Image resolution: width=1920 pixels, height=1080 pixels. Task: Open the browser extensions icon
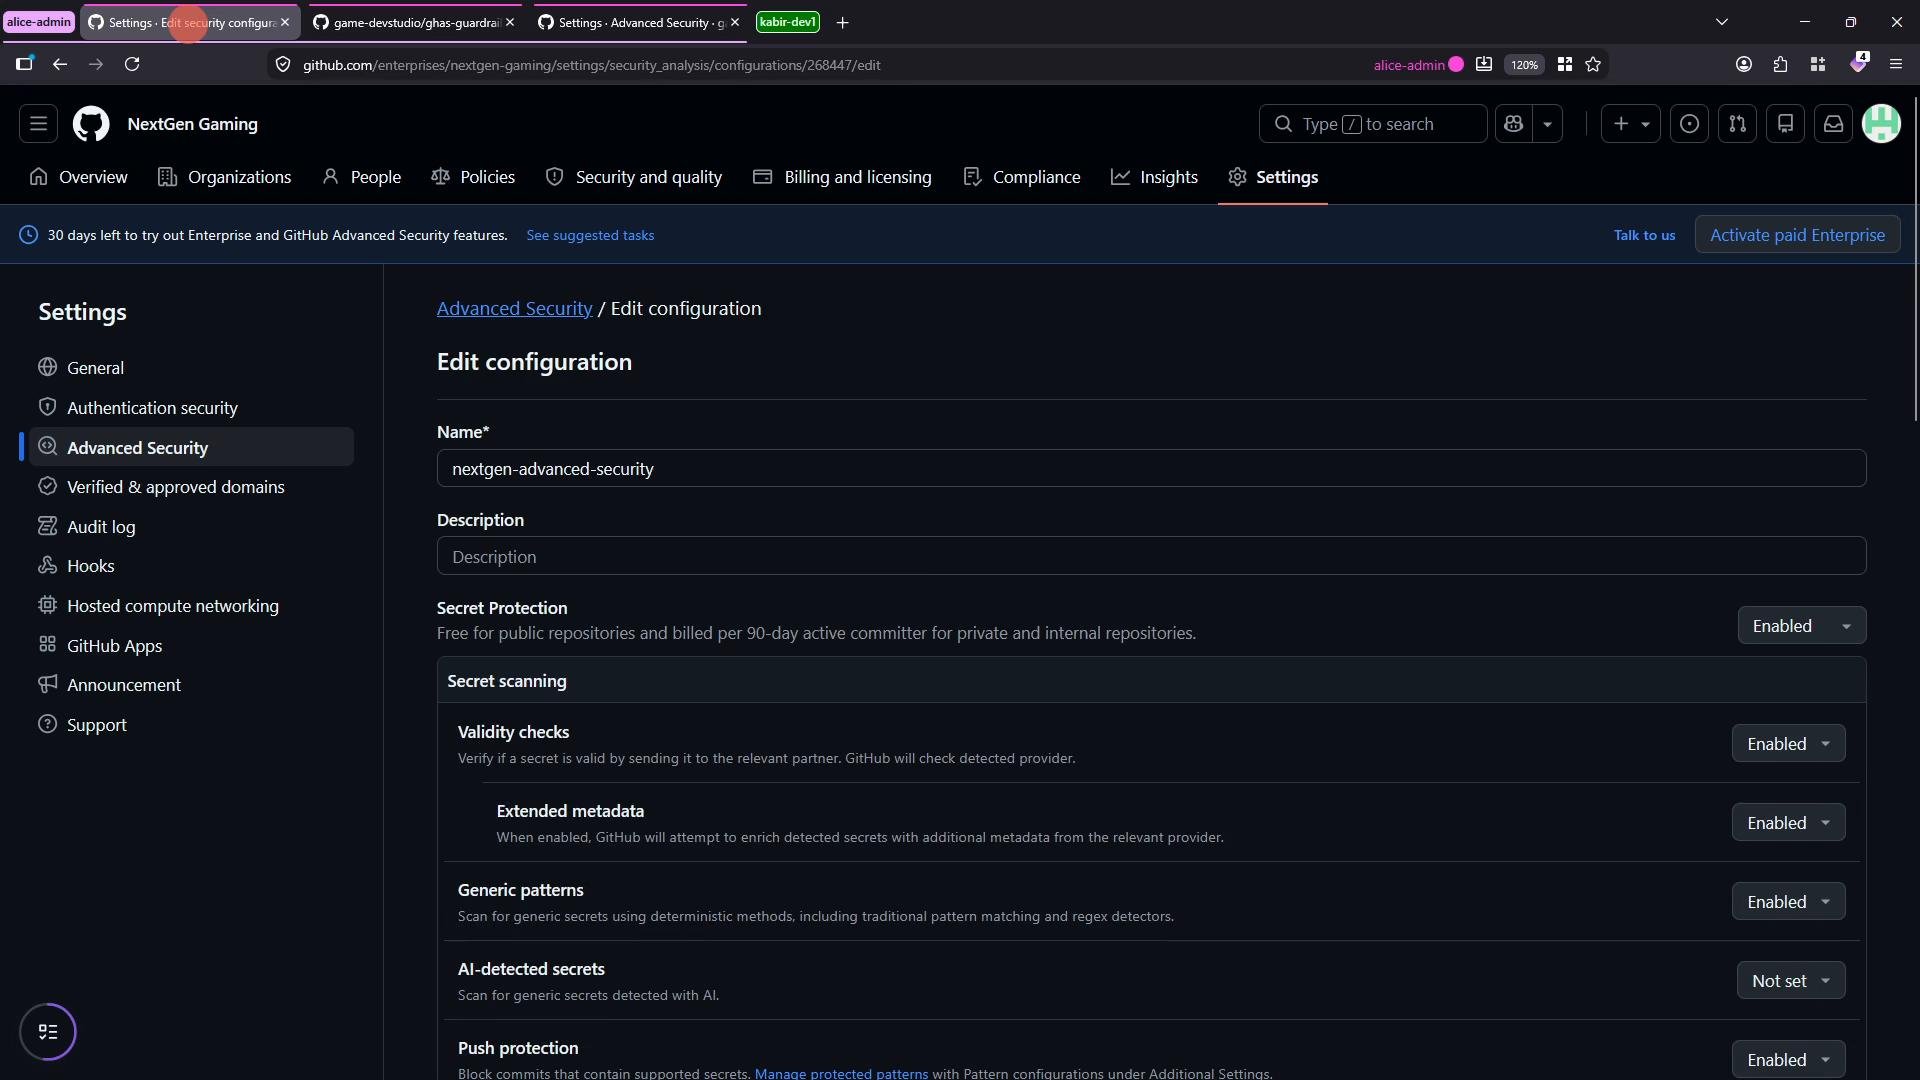(1781, 64)
